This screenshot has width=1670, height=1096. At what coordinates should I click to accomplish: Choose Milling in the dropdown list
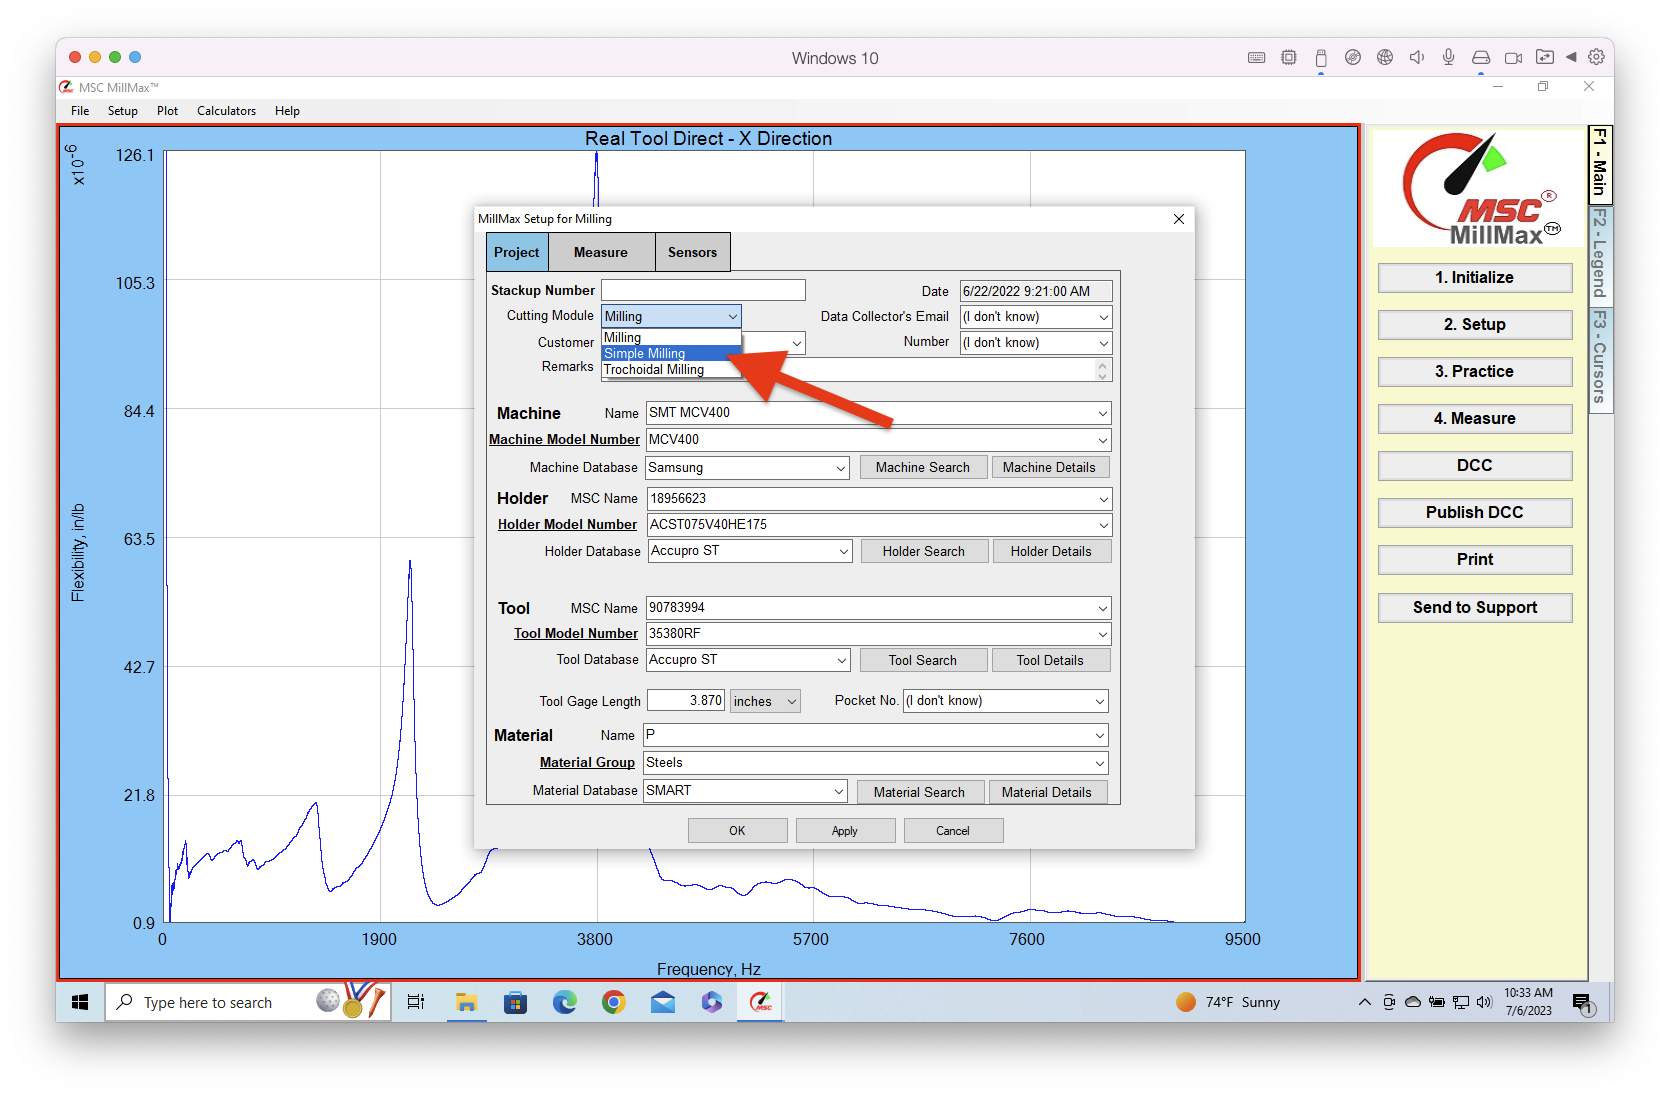(x=671, y=338)
